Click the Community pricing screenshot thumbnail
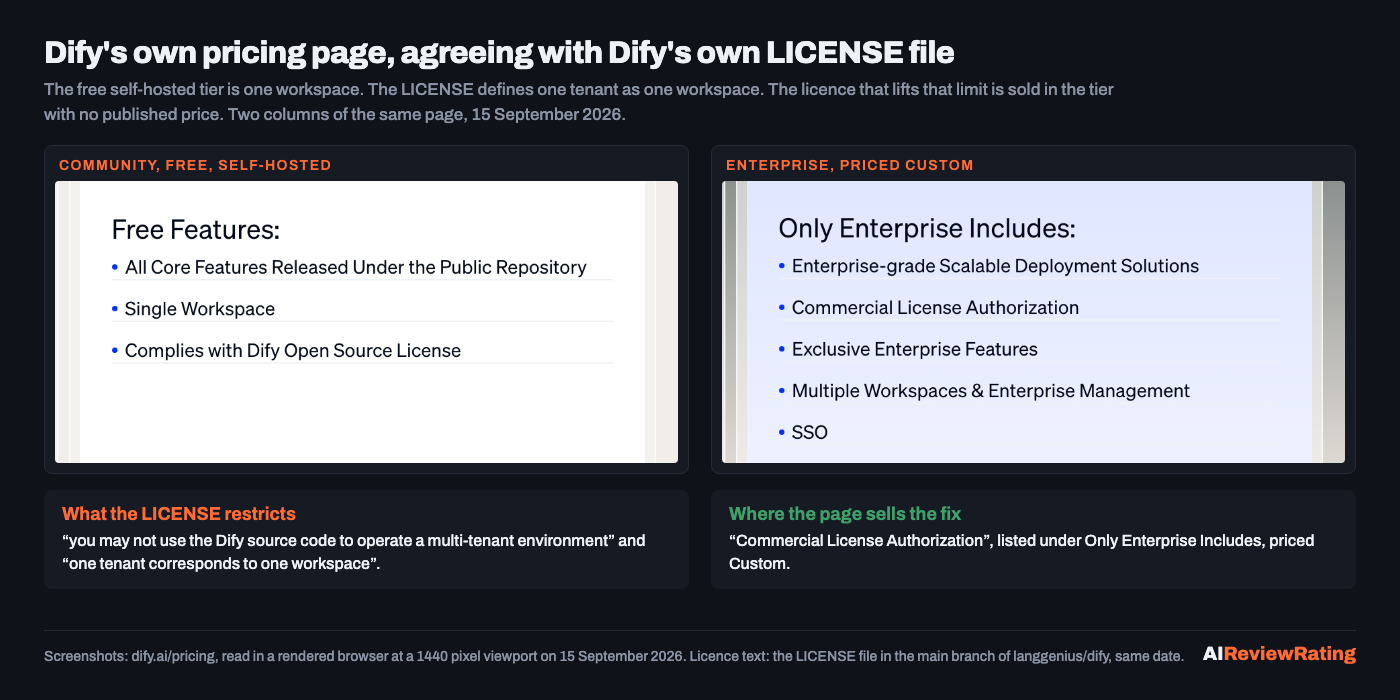 [x=366, y=322]
